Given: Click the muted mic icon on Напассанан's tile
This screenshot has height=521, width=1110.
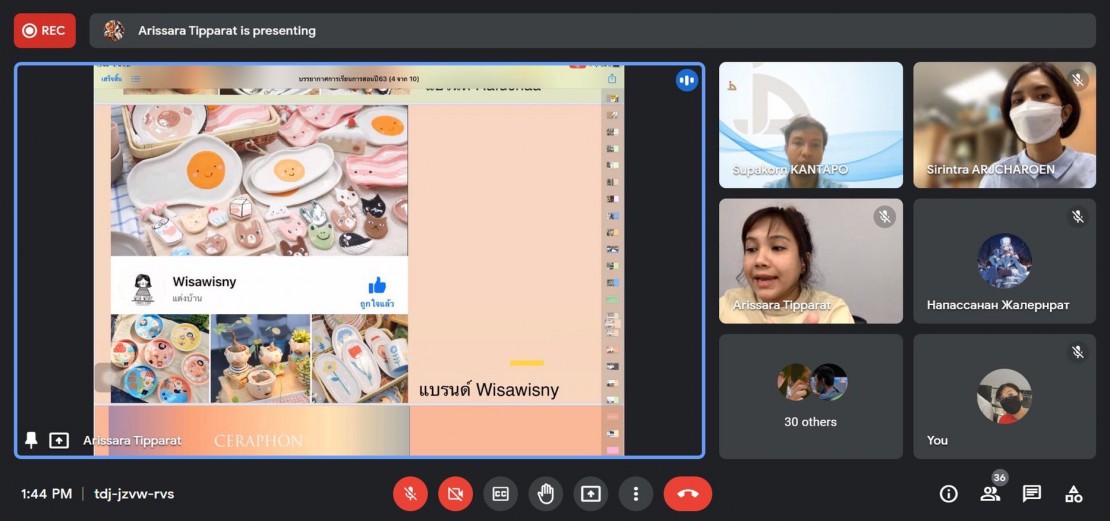Looking at the screenshot, I should (x=1077, y=216).
